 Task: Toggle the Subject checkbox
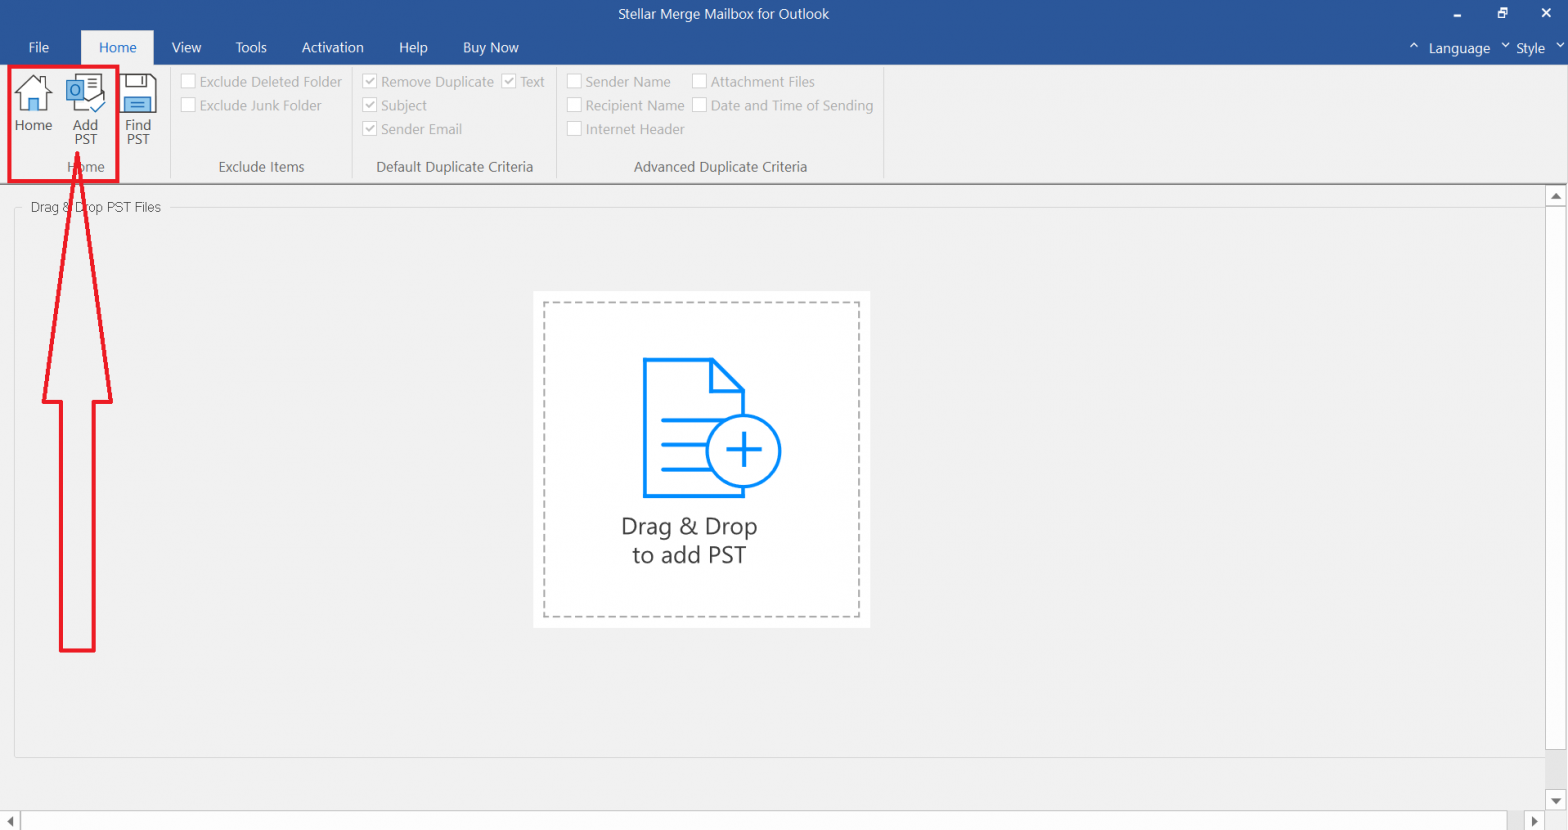pyautogui.click(x=370, y=105)
